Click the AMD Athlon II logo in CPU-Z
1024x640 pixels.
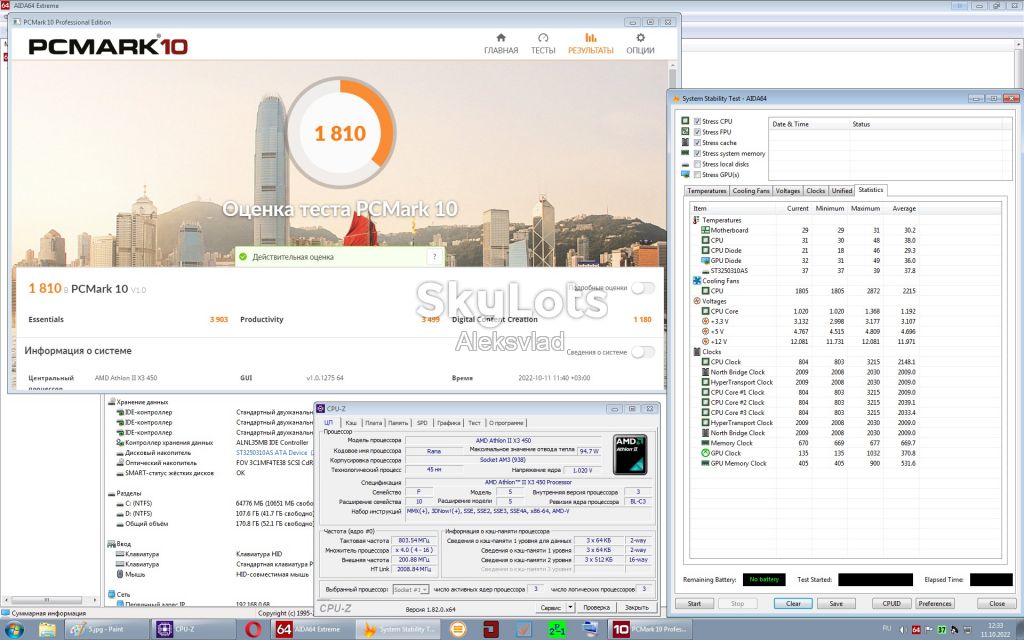pos(630,454)
